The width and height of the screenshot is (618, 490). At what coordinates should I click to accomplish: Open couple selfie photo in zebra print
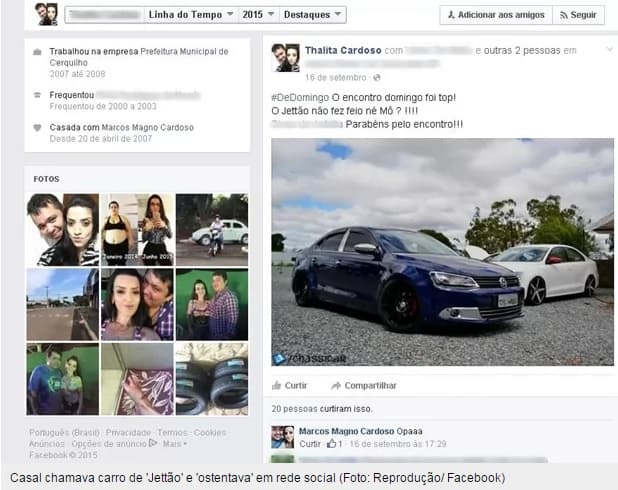pos(63,229)
